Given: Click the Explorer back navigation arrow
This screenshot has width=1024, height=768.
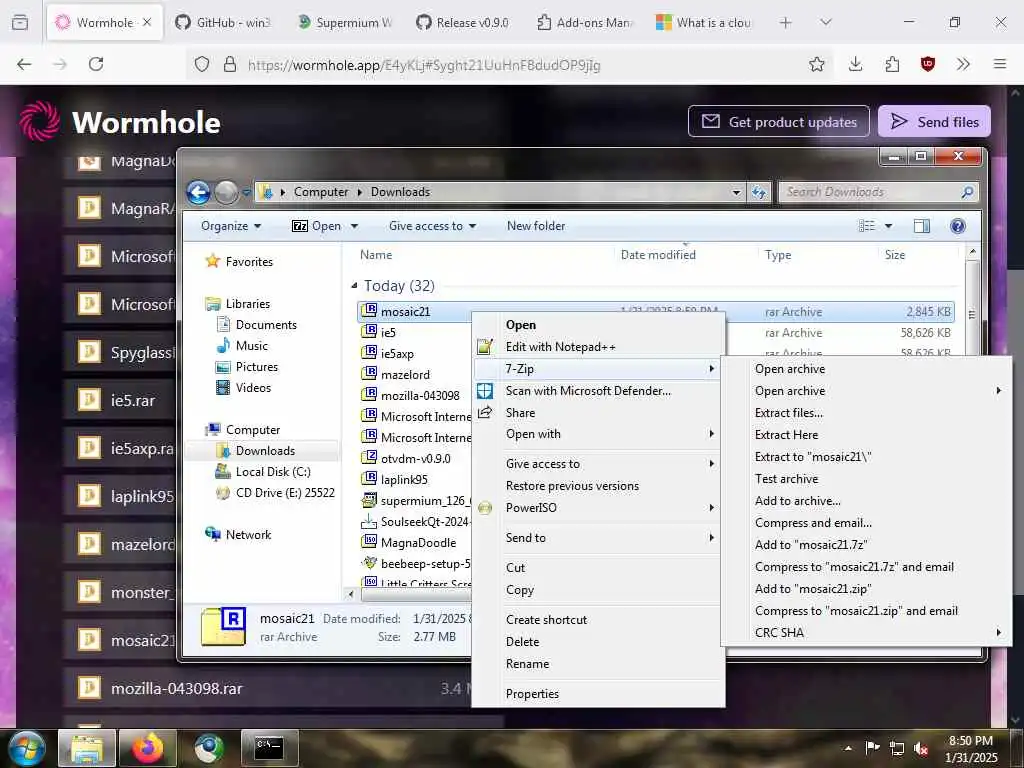Looking at the screenshot, I should (x=199, y=192).
